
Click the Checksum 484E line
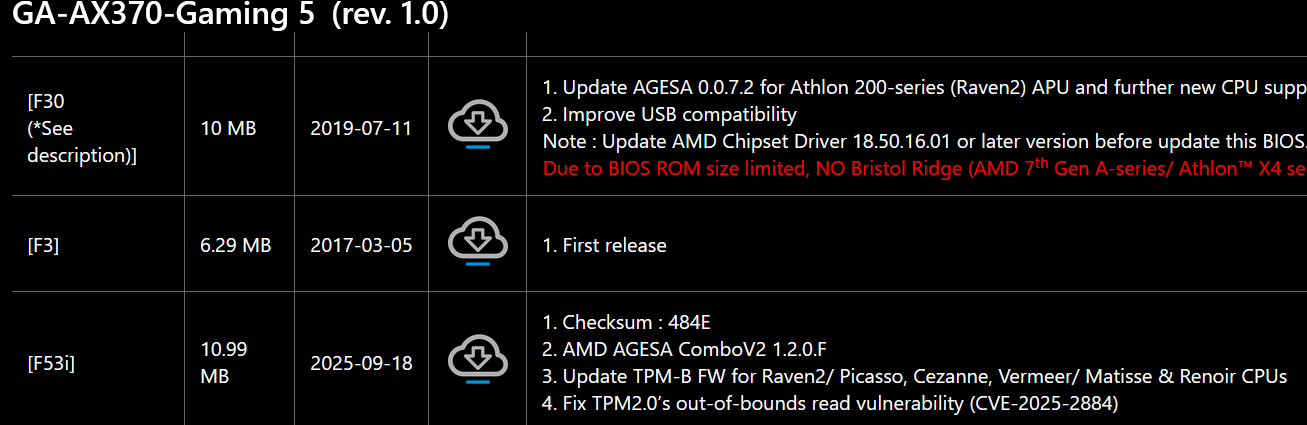[627, 322]
